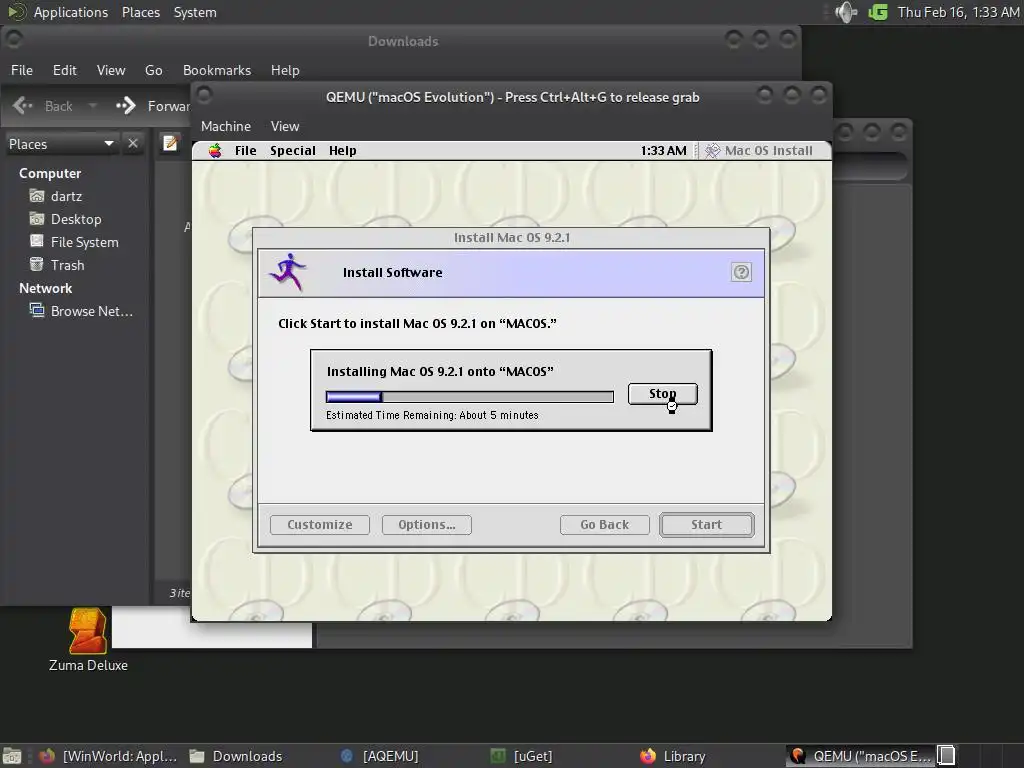Switch to uGet taskbar item
The height and width of the screenshot is (768, 1024).
click(x=521, y=756)
